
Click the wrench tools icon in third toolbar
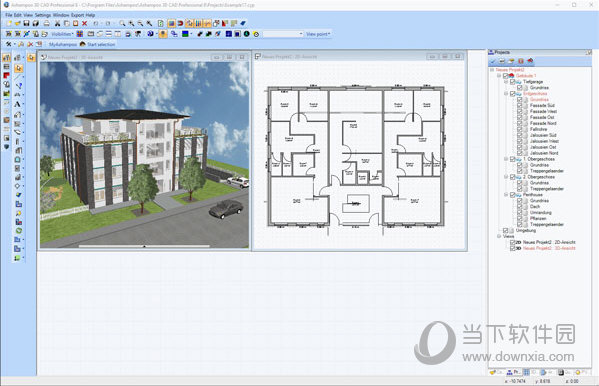[8, 44]
